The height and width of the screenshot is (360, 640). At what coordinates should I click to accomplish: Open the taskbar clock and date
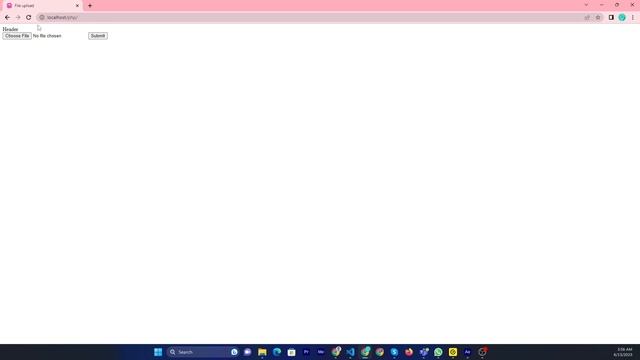pos(624,352)
